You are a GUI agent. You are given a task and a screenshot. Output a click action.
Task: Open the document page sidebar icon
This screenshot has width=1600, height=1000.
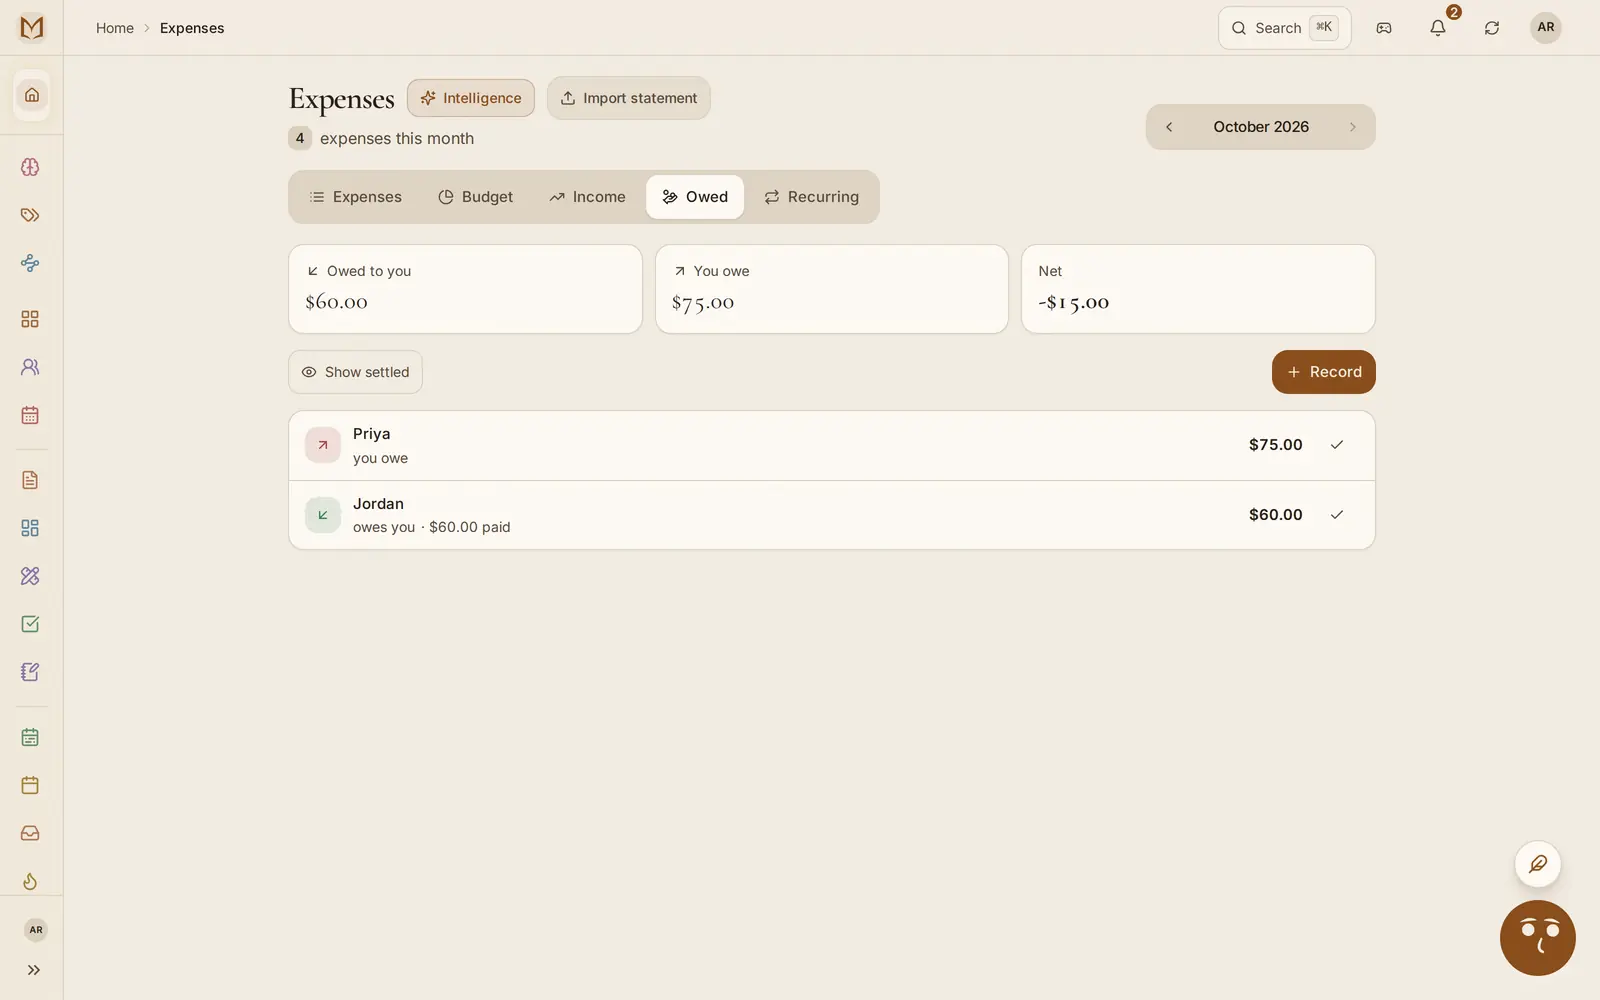pos(30,480)
